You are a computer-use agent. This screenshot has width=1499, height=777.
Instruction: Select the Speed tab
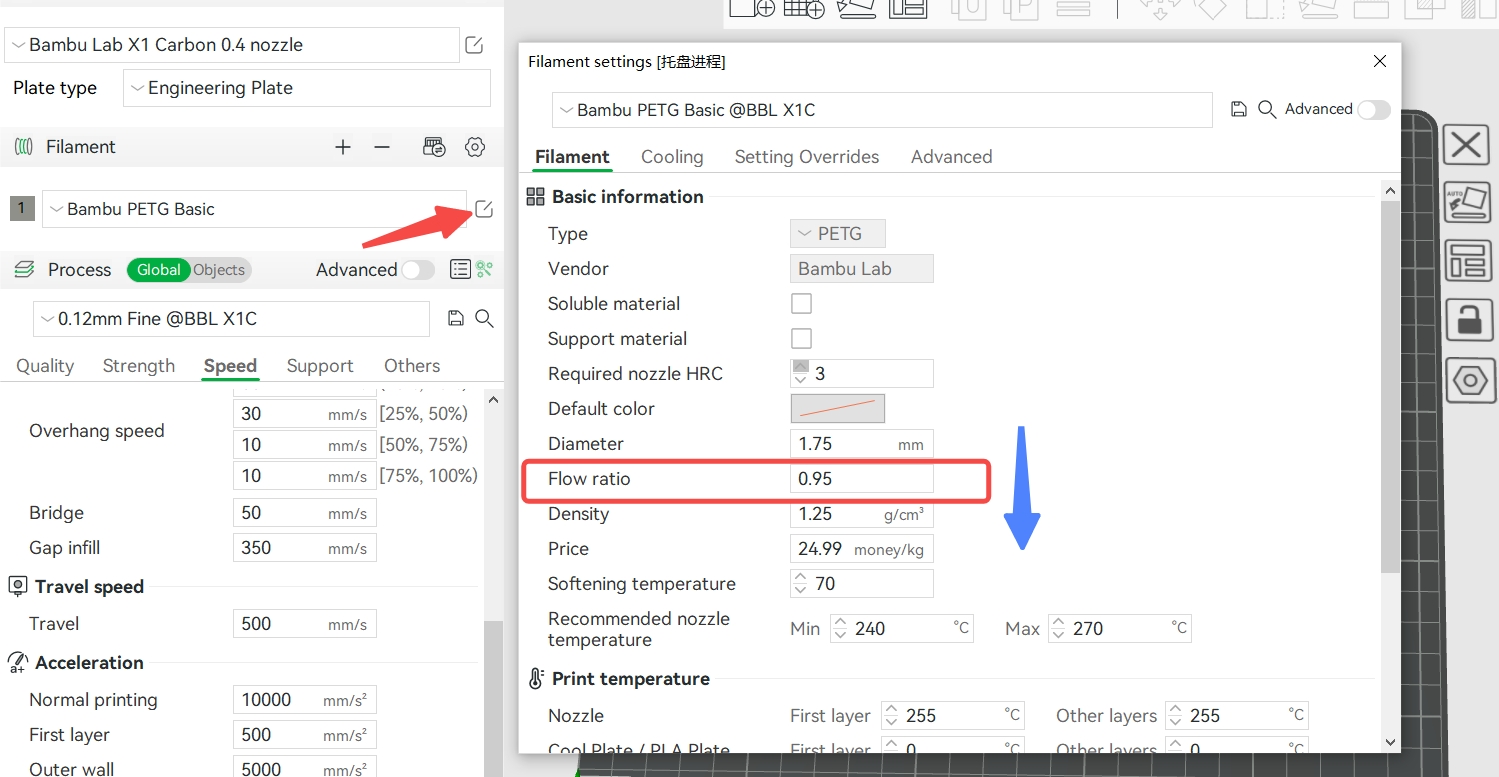(230, 366)
